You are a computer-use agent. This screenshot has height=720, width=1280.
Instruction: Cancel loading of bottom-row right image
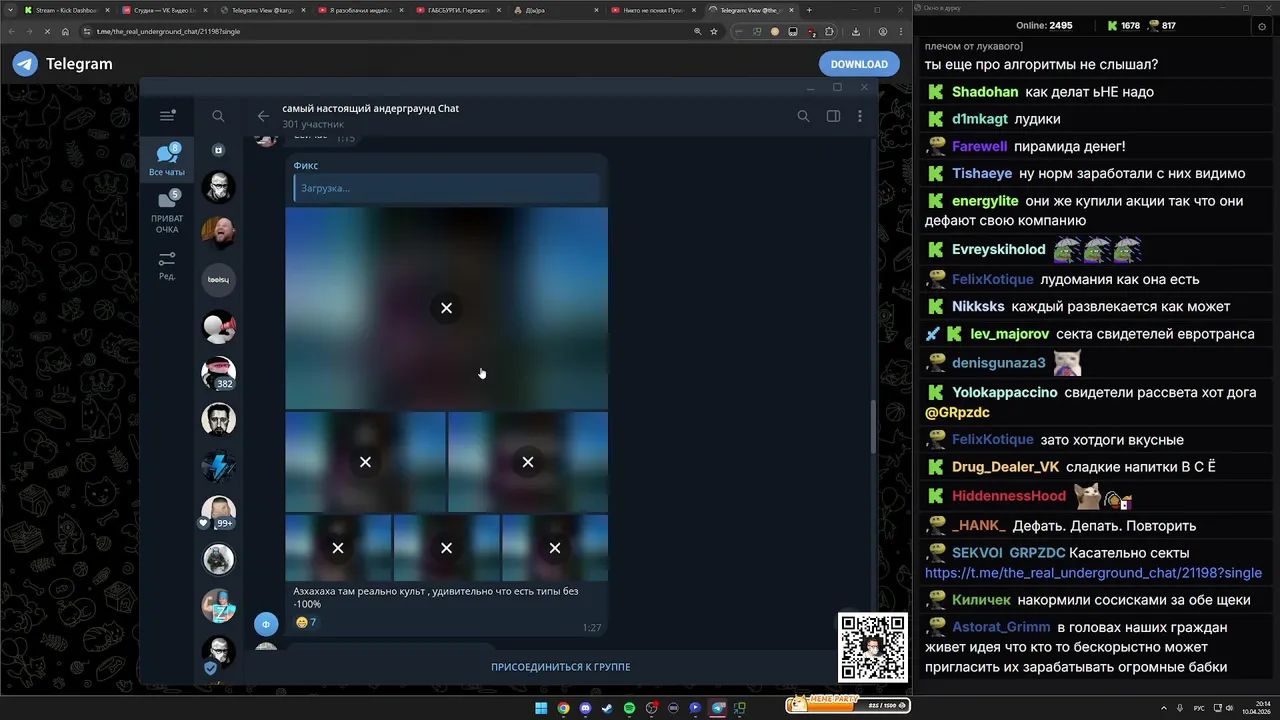click(x=555, y=548)
